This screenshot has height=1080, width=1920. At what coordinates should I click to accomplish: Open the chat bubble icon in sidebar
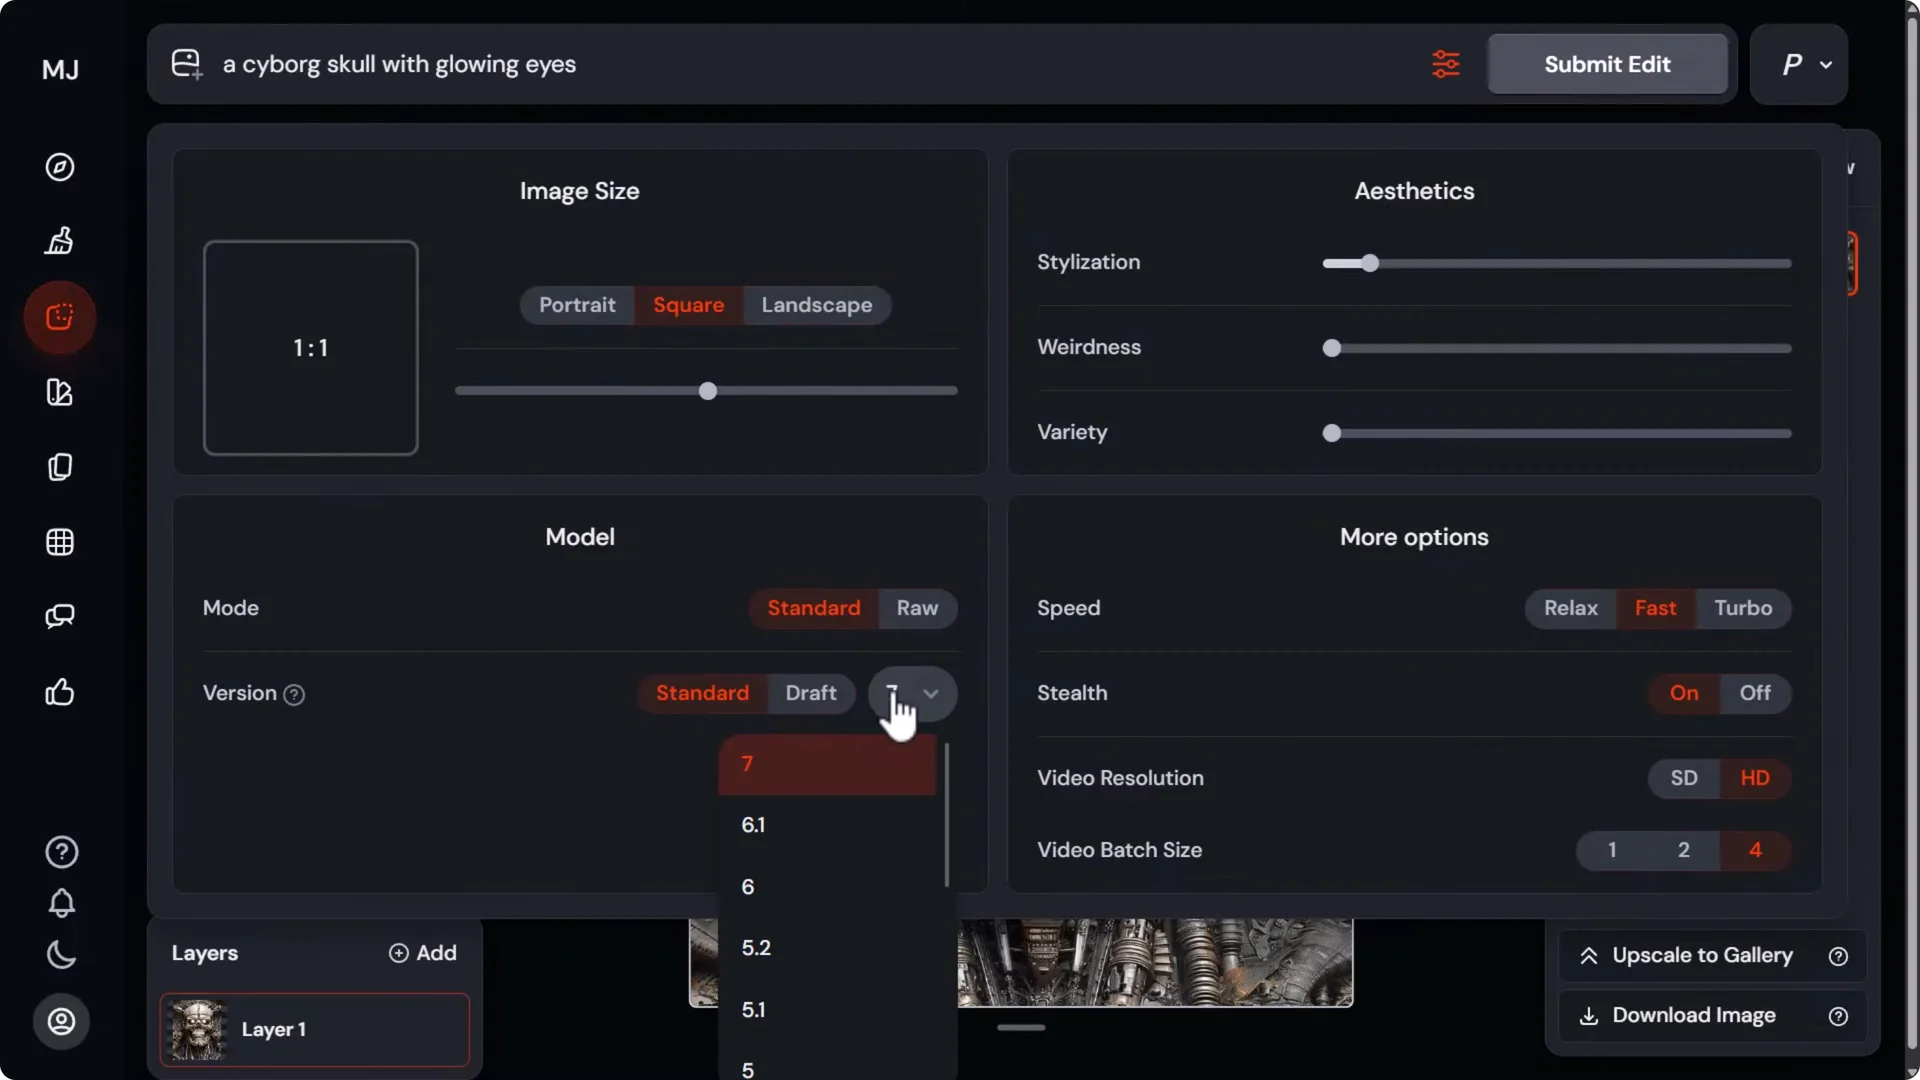point(60,617)
